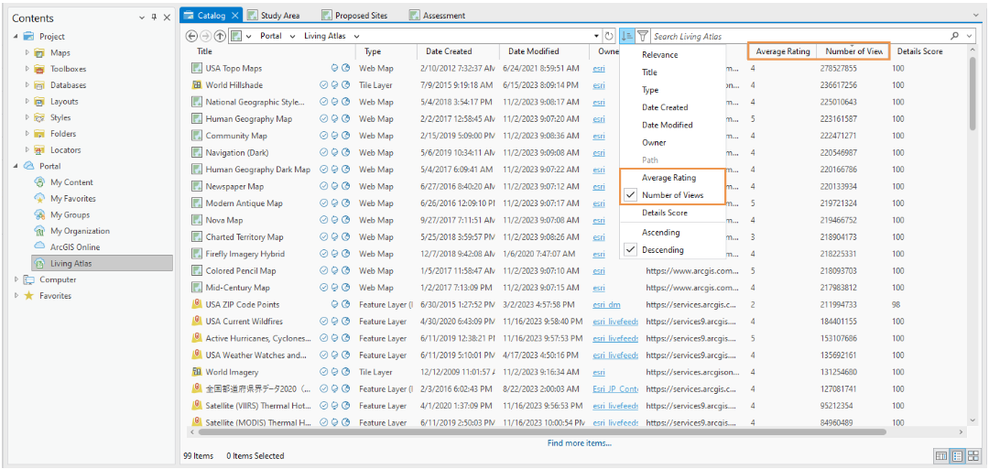Click the USA Topo Maps web map icon
The height and width of the screenshot is (471, 989).
pyautogui.click(x=196, y=68)
